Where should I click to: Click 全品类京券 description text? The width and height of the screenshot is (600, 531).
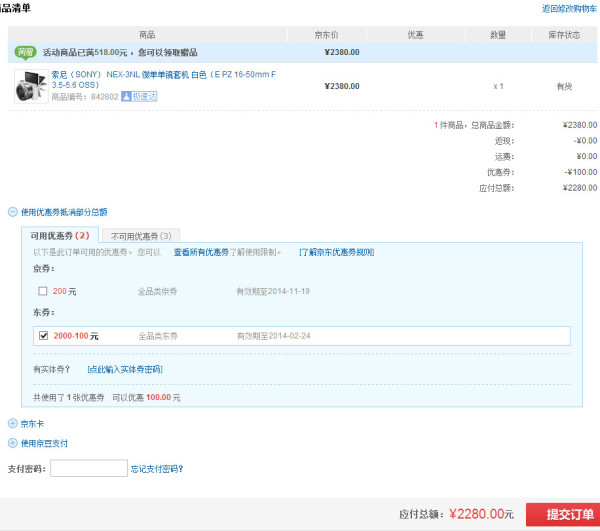pyautogui.click(x=157, y=292)
